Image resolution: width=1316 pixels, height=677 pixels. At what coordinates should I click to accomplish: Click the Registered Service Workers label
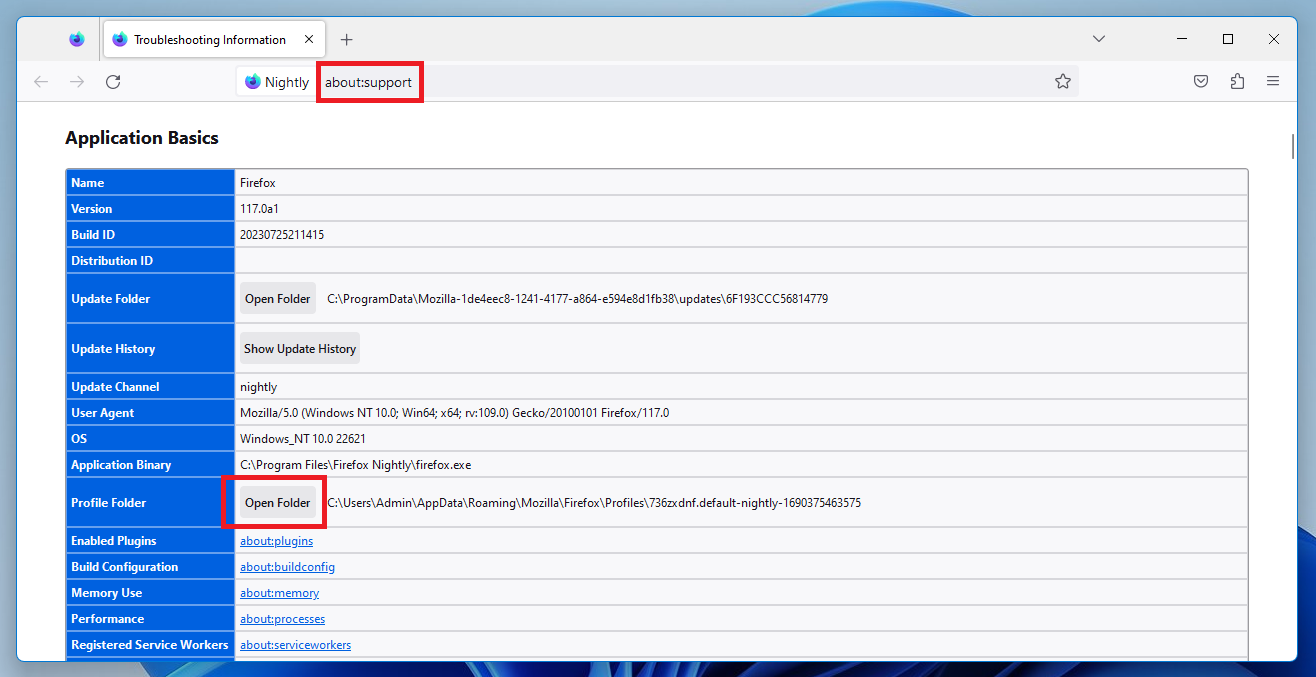click(x=150, y=645)
